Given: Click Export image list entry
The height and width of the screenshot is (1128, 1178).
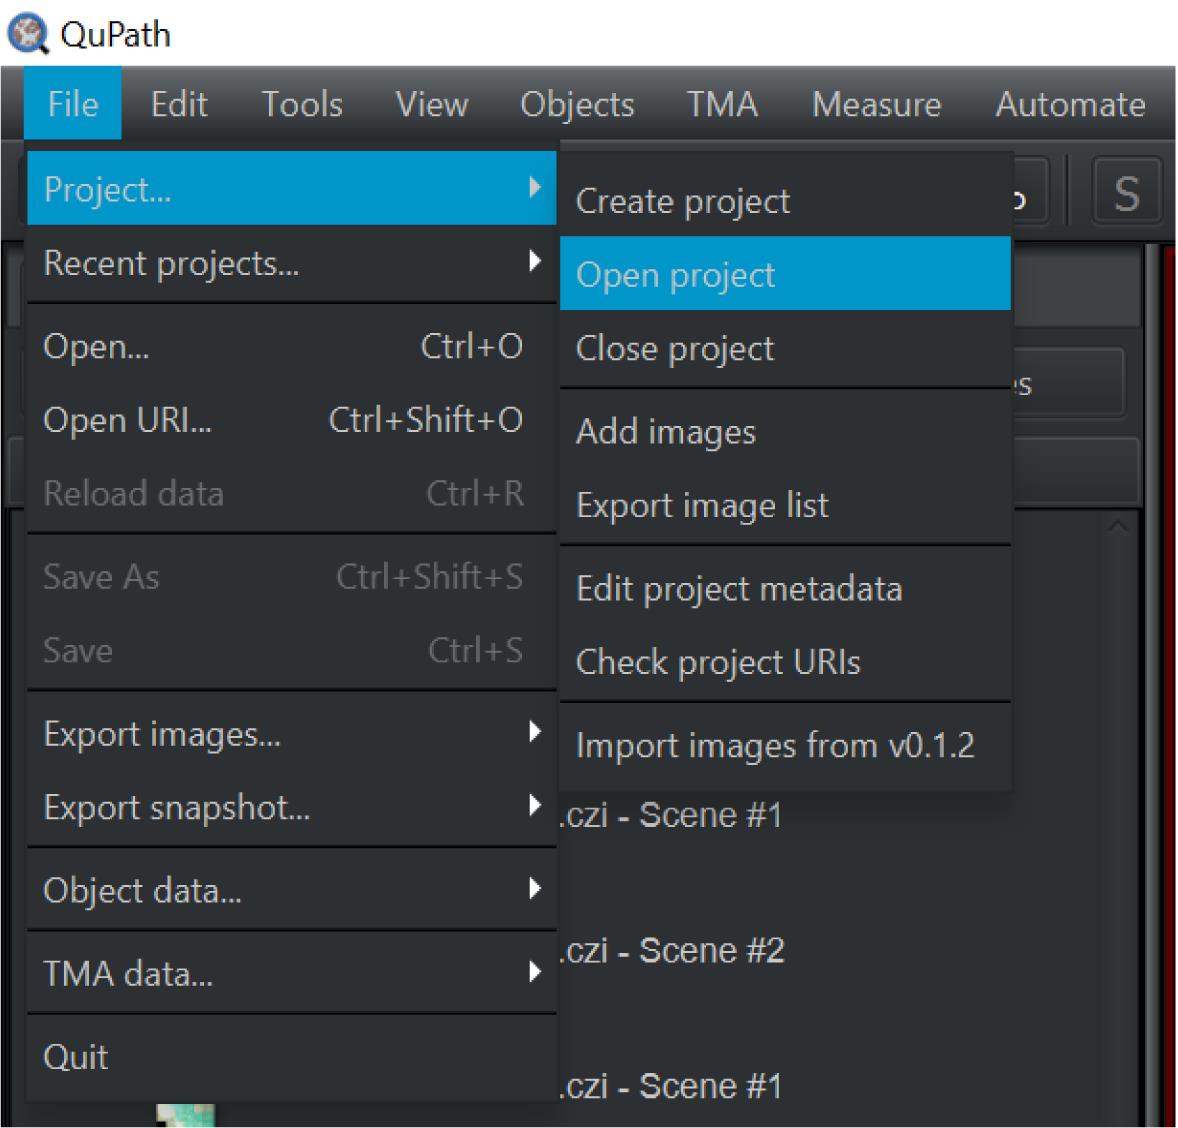Looking at the screenshot, I should pyautogui.click(x=702, y=505).
